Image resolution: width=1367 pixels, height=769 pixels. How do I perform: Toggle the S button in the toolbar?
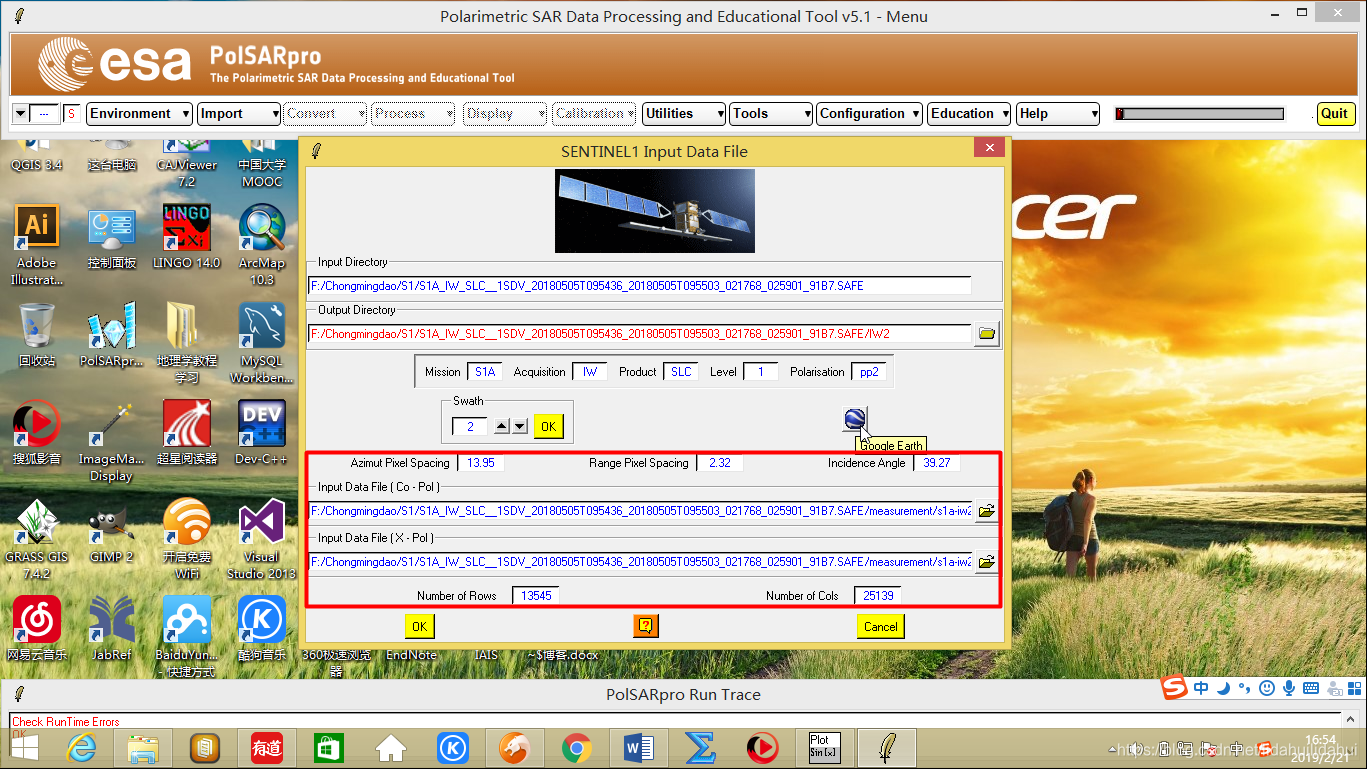[71, 114]
